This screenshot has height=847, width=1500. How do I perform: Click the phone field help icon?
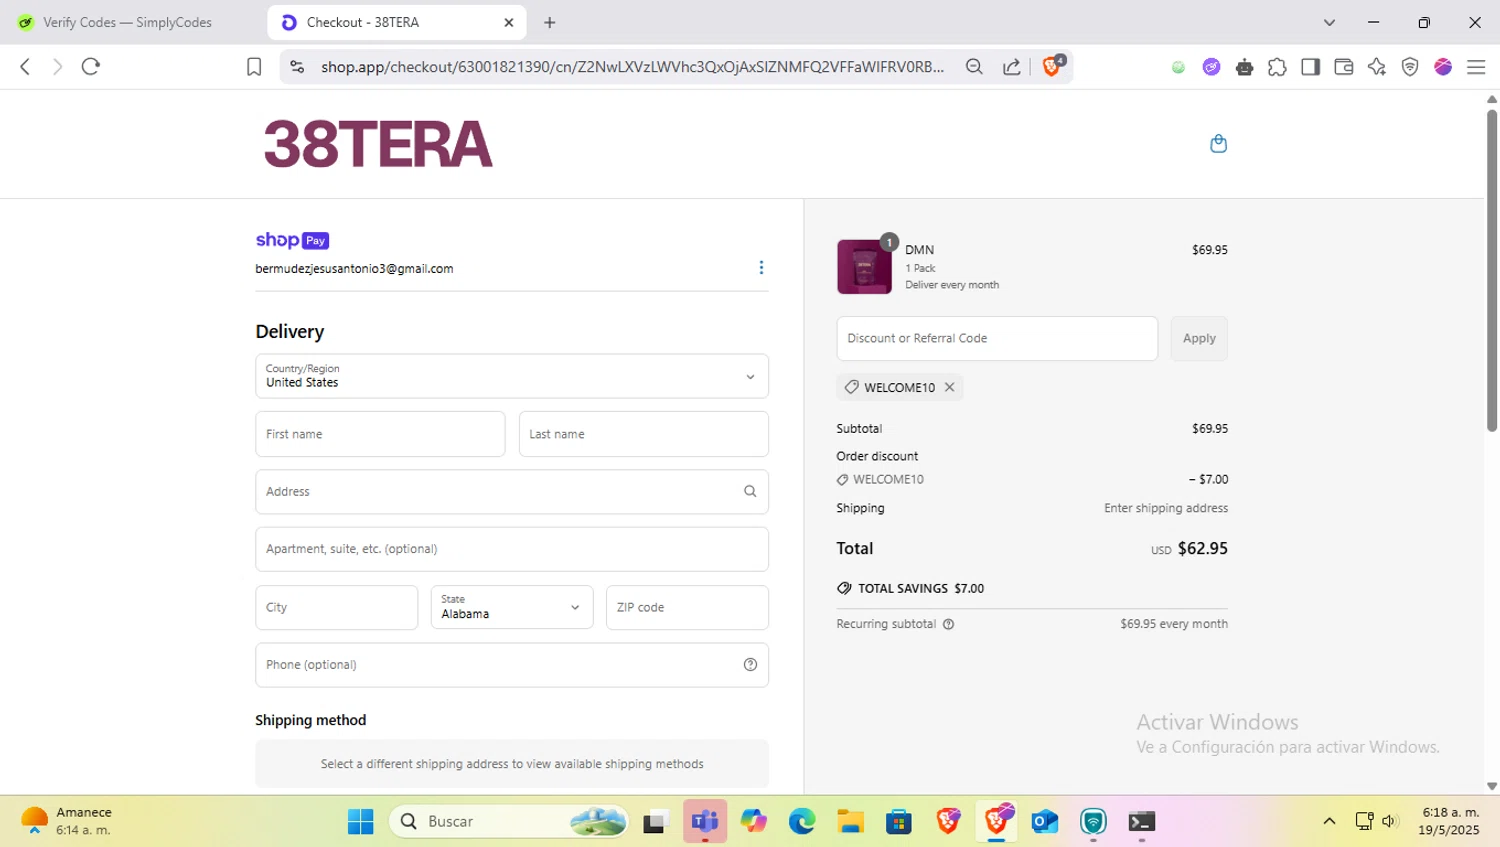click(x=750, y=665)
